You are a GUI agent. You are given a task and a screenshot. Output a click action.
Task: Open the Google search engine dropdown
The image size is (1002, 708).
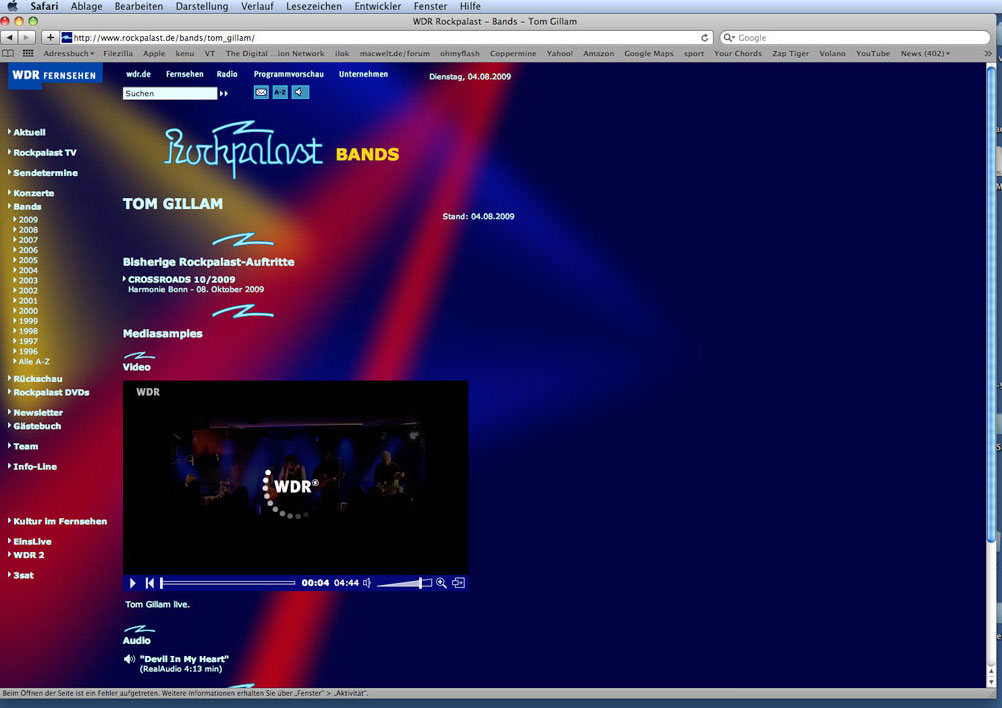[x=729, y=38]
